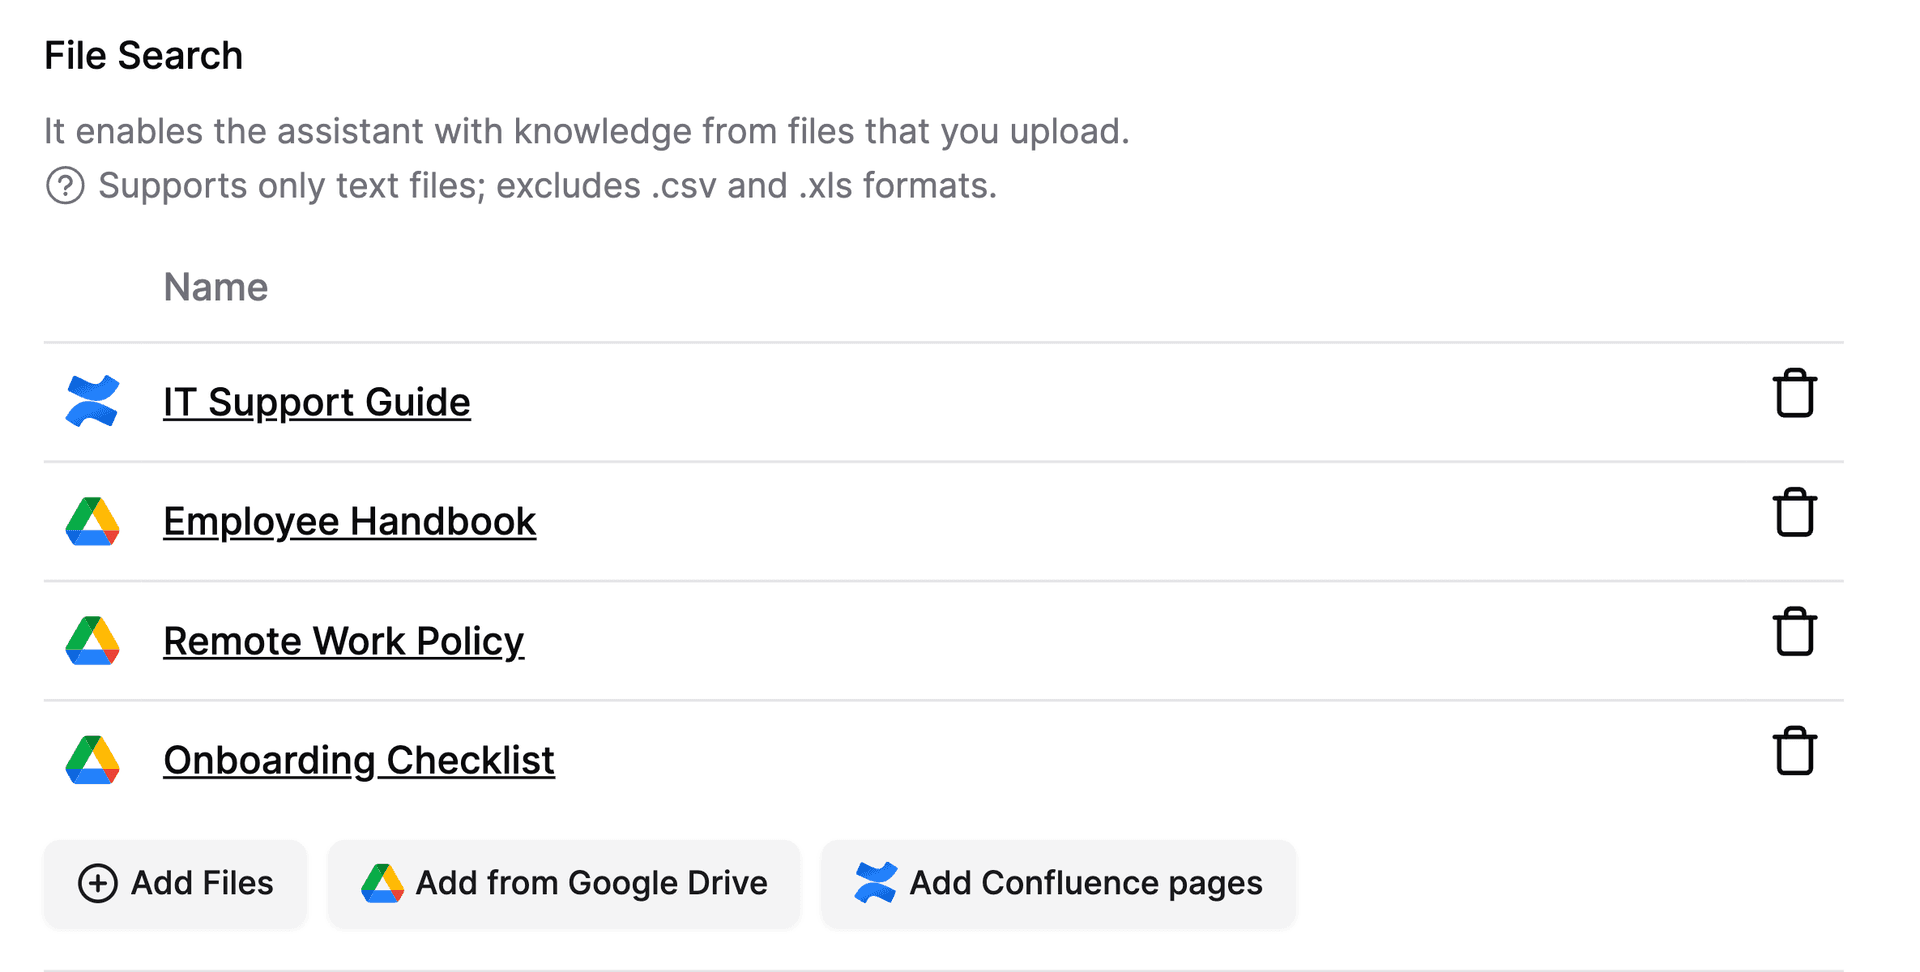Click the Google Drive icon beside Employee Handbook

click(91, 521)
